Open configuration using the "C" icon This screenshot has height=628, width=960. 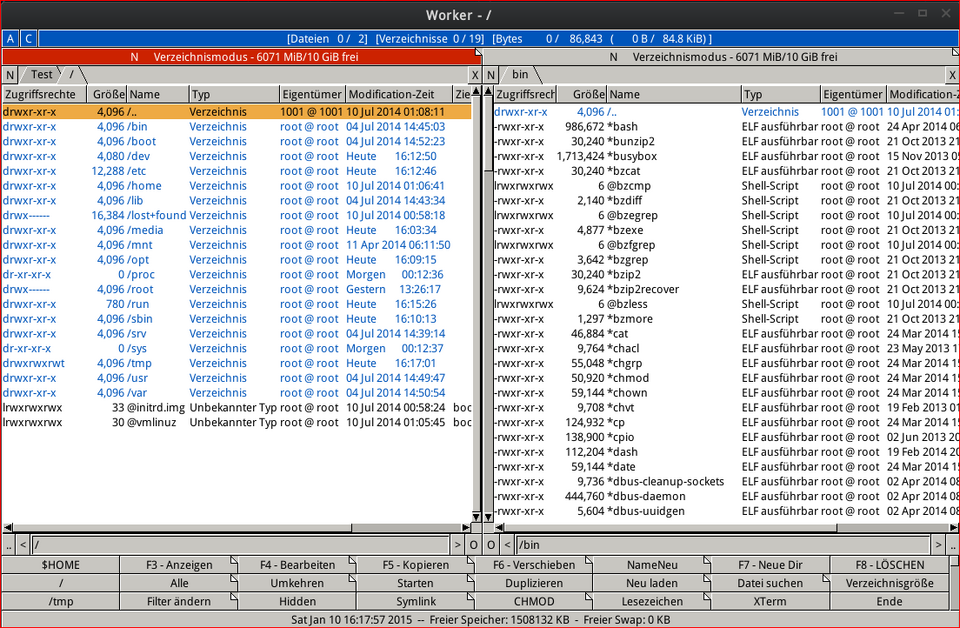(x=28, y=37)
